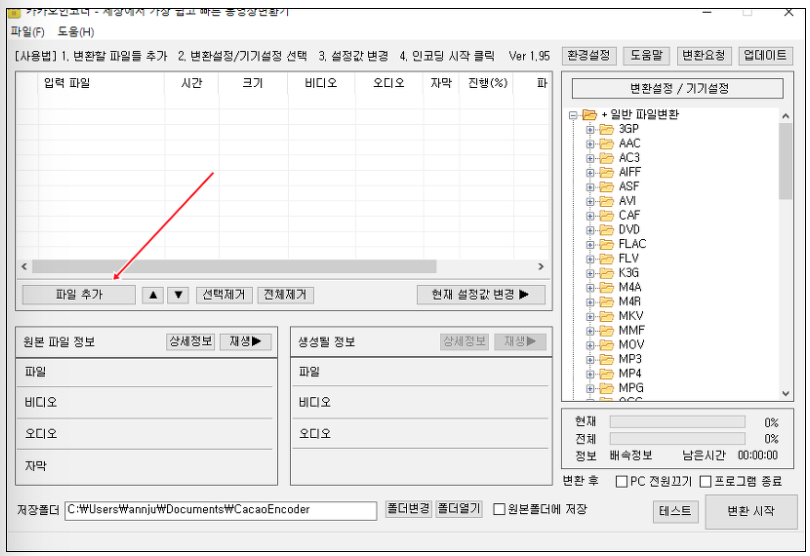Click 현재 설정값 변경 button

480,295
